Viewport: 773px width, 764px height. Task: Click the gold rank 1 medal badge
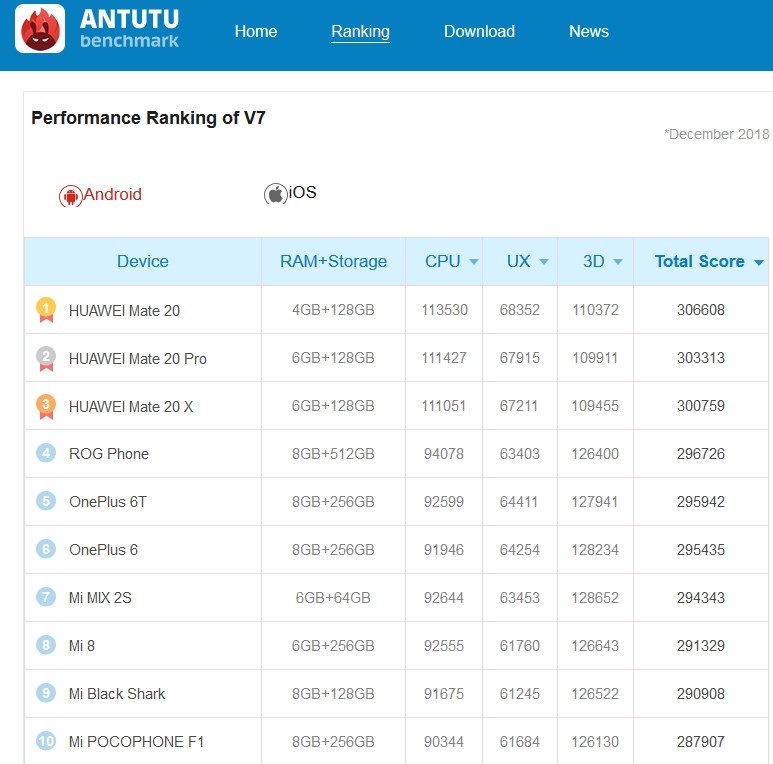(x=45, y=310)
